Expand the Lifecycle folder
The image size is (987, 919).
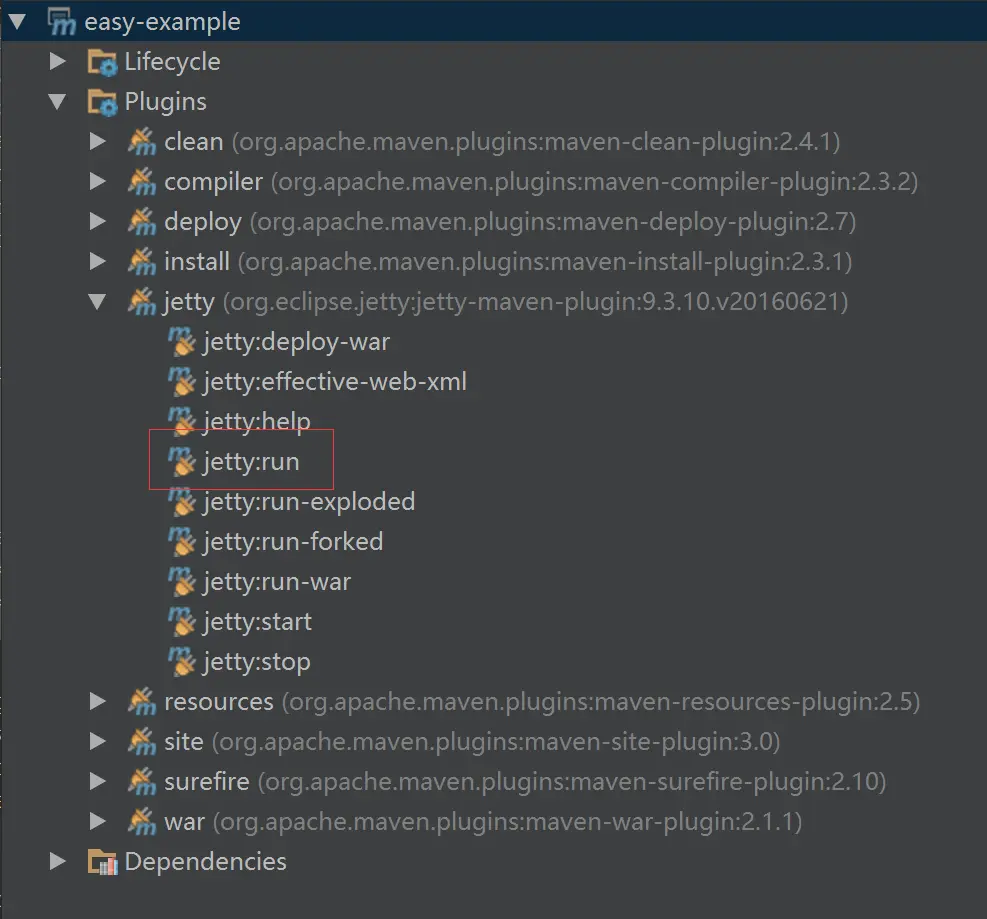58,62
